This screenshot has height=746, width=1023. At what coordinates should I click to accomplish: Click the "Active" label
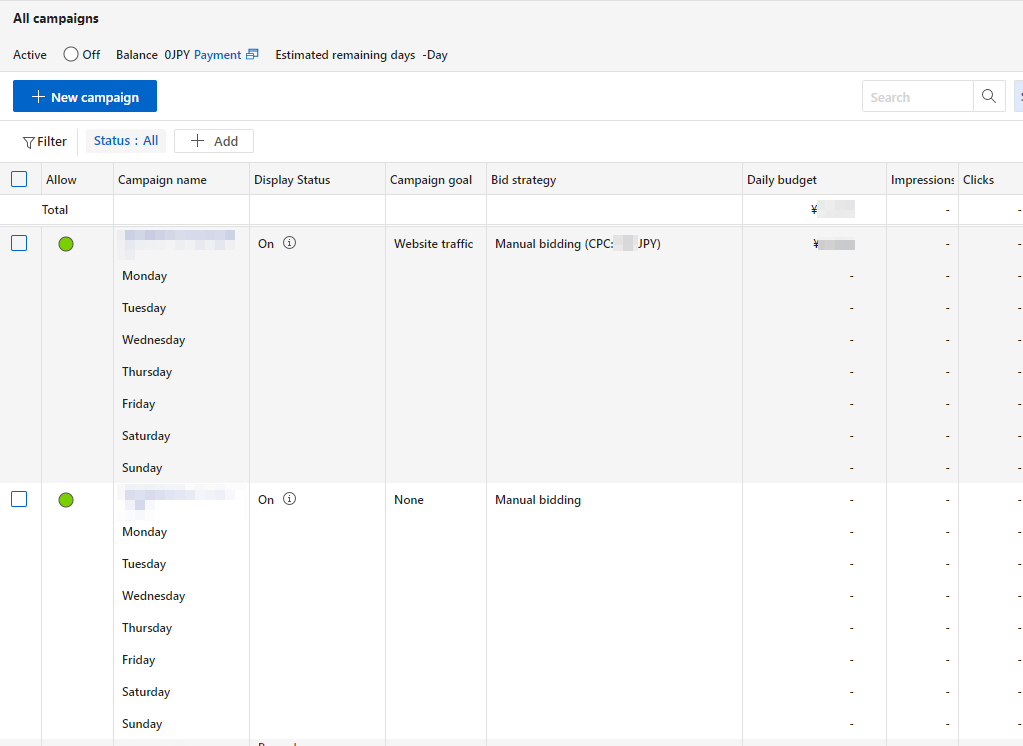(x=30, y=55)
